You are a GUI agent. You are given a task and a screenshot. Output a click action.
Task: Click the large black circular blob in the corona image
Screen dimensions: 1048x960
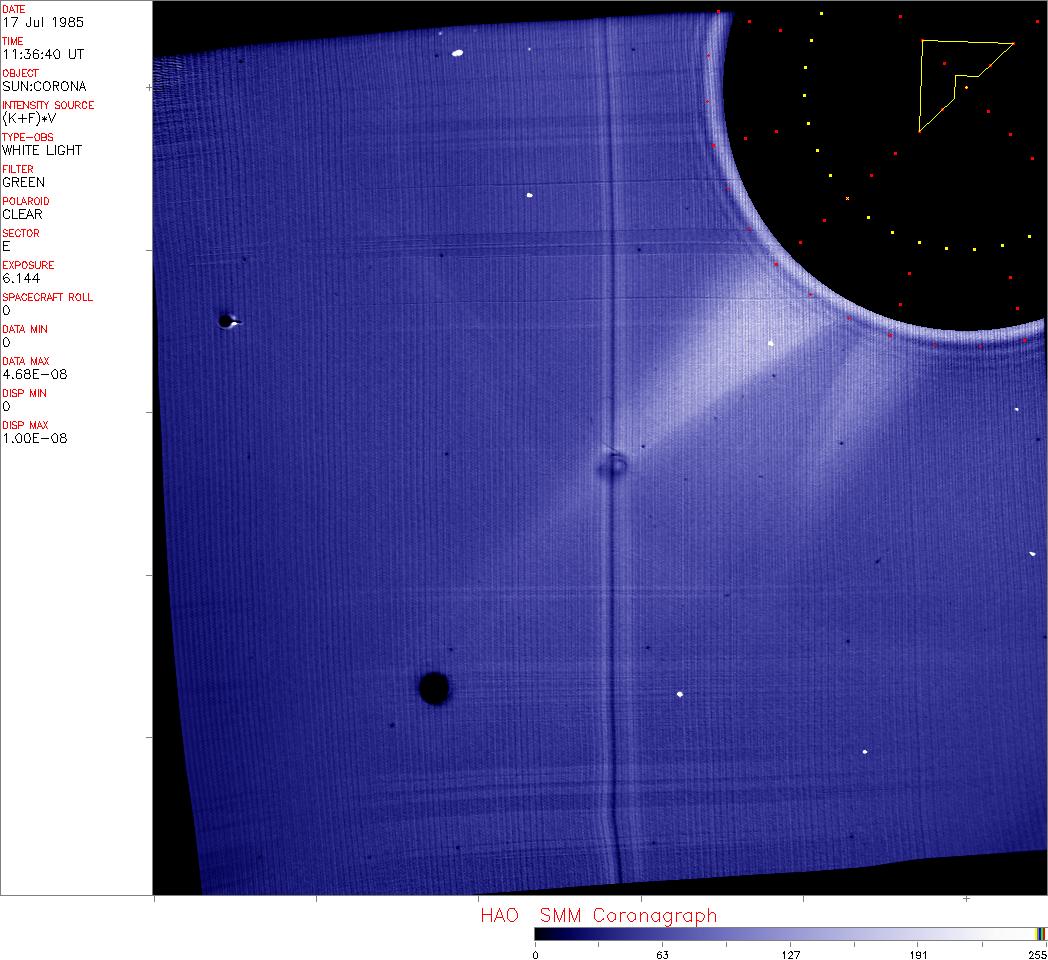[433, 688]
